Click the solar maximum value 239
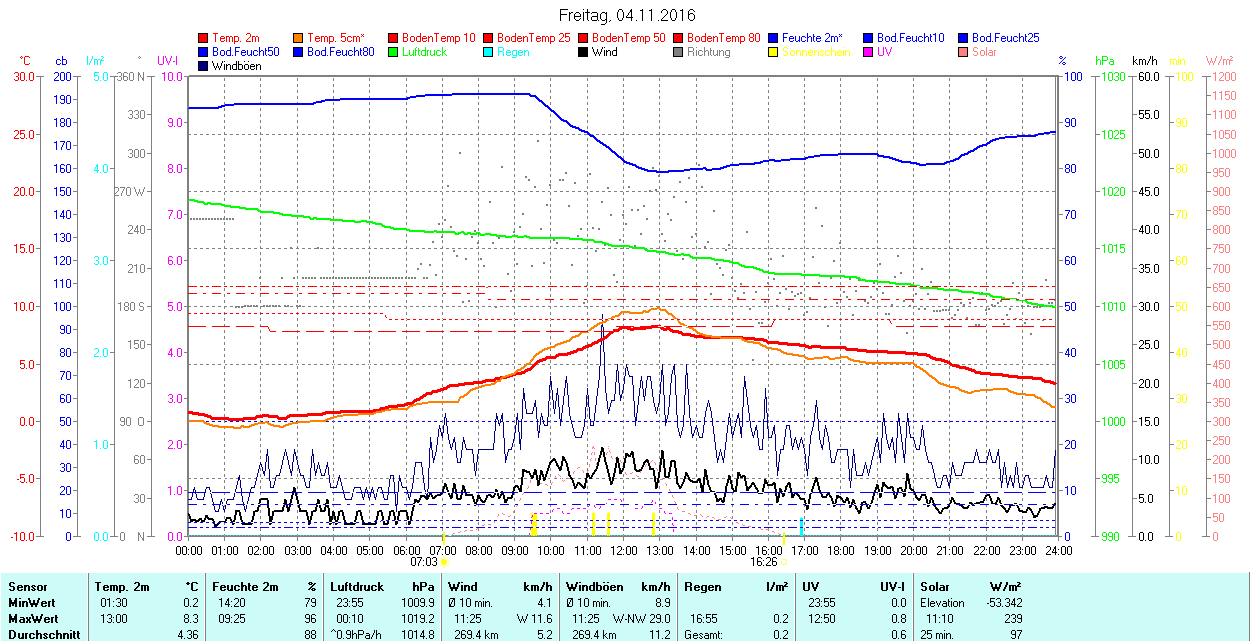 coord(1013,619)
